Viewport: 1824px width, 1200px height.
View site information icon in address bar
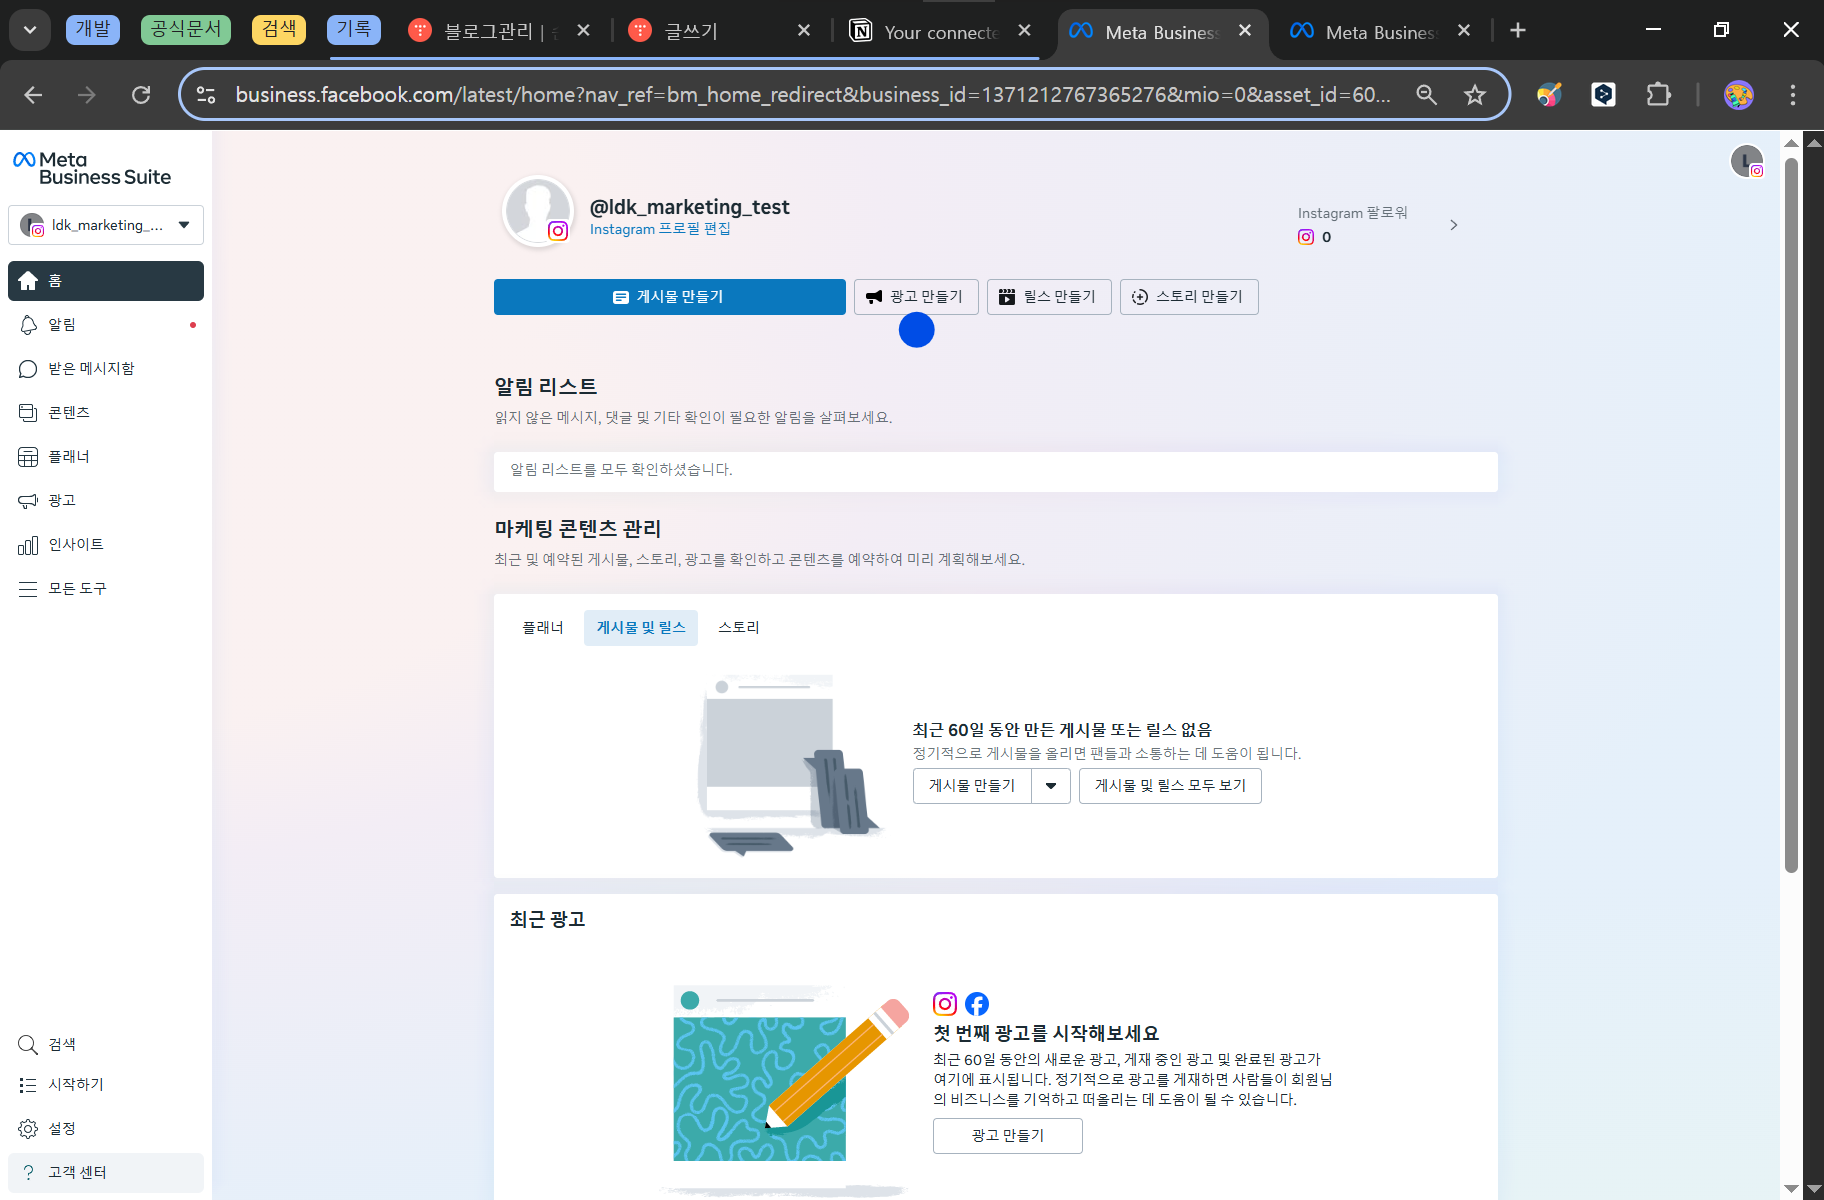(206, 95)
